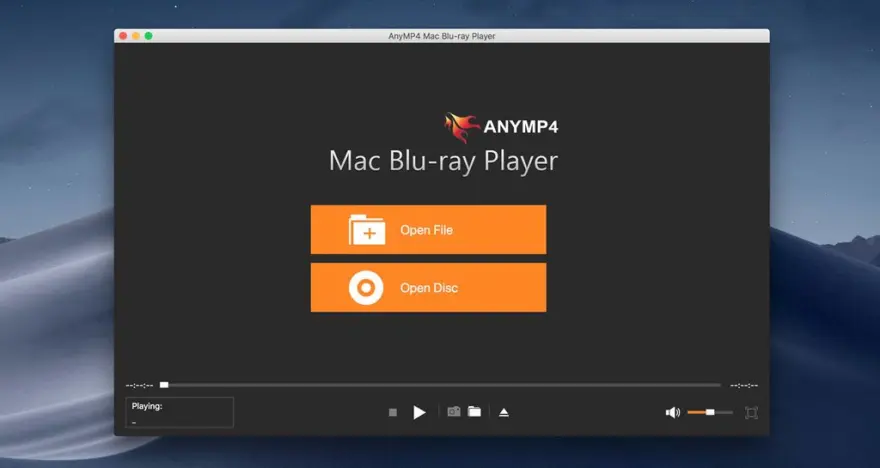The image size is (880, 468).
Task: Take a snapshot with the camera icon
Action: pyautogui.click(x=453, y=412)
